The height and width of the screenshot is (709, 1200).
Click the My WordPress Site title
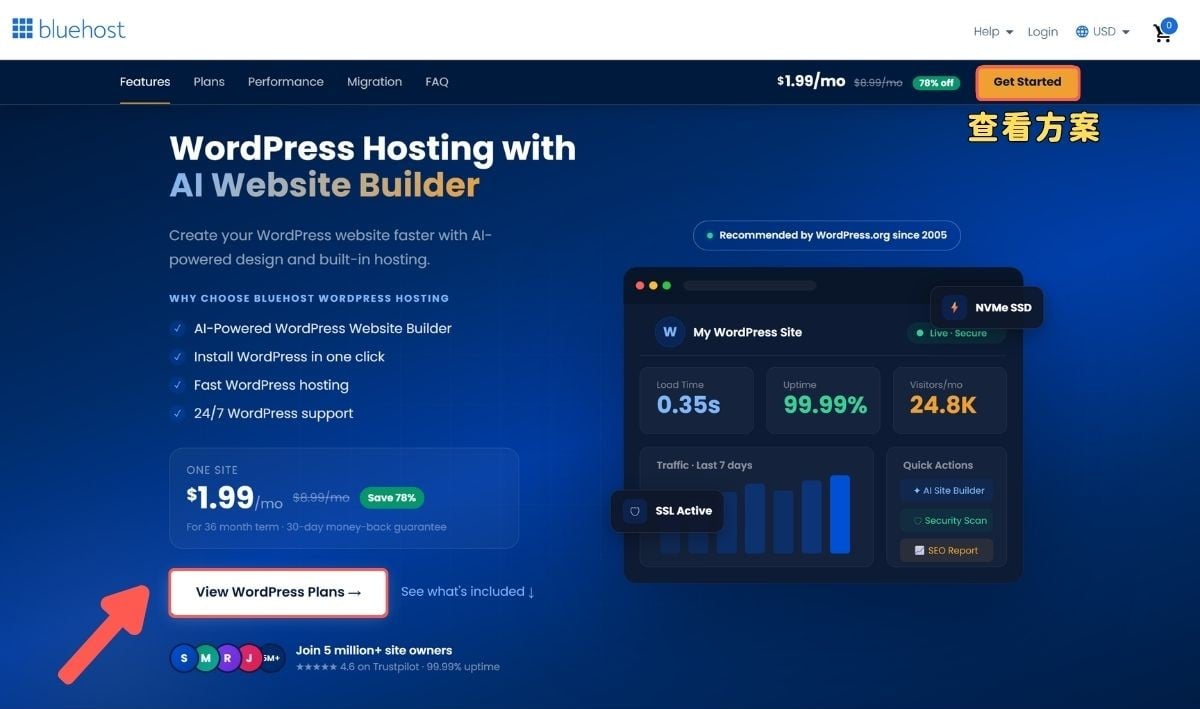(x=748, y=332)
